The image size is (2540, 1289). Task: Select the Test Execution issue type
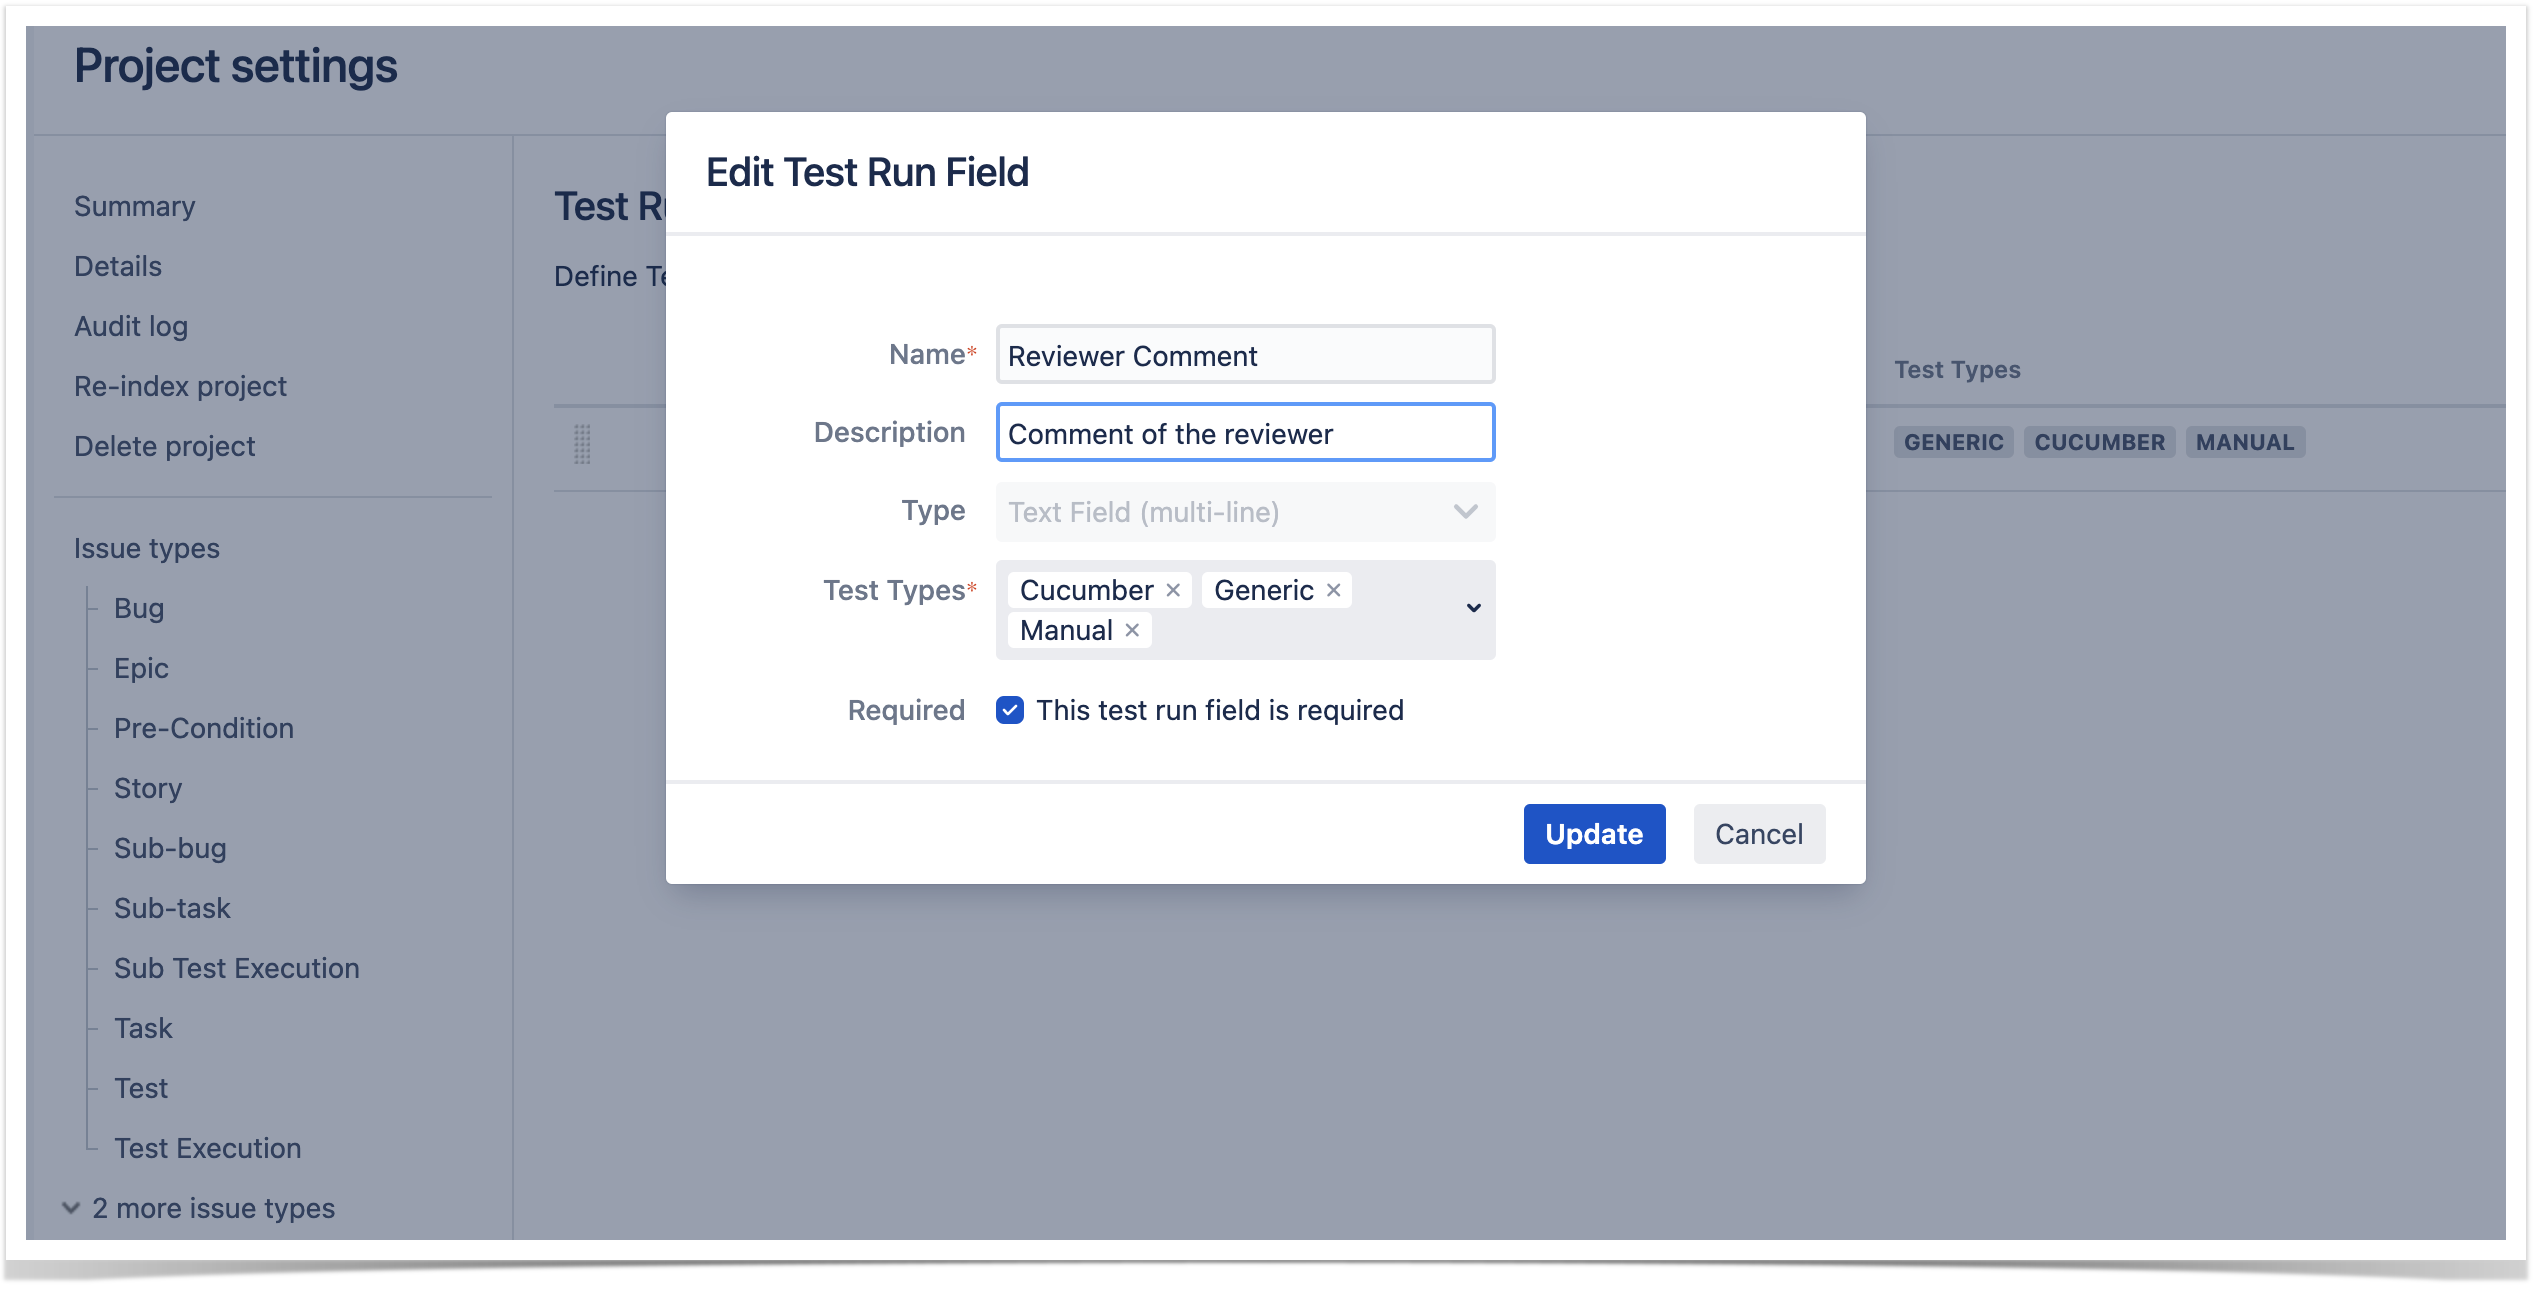click(208, 1148)
